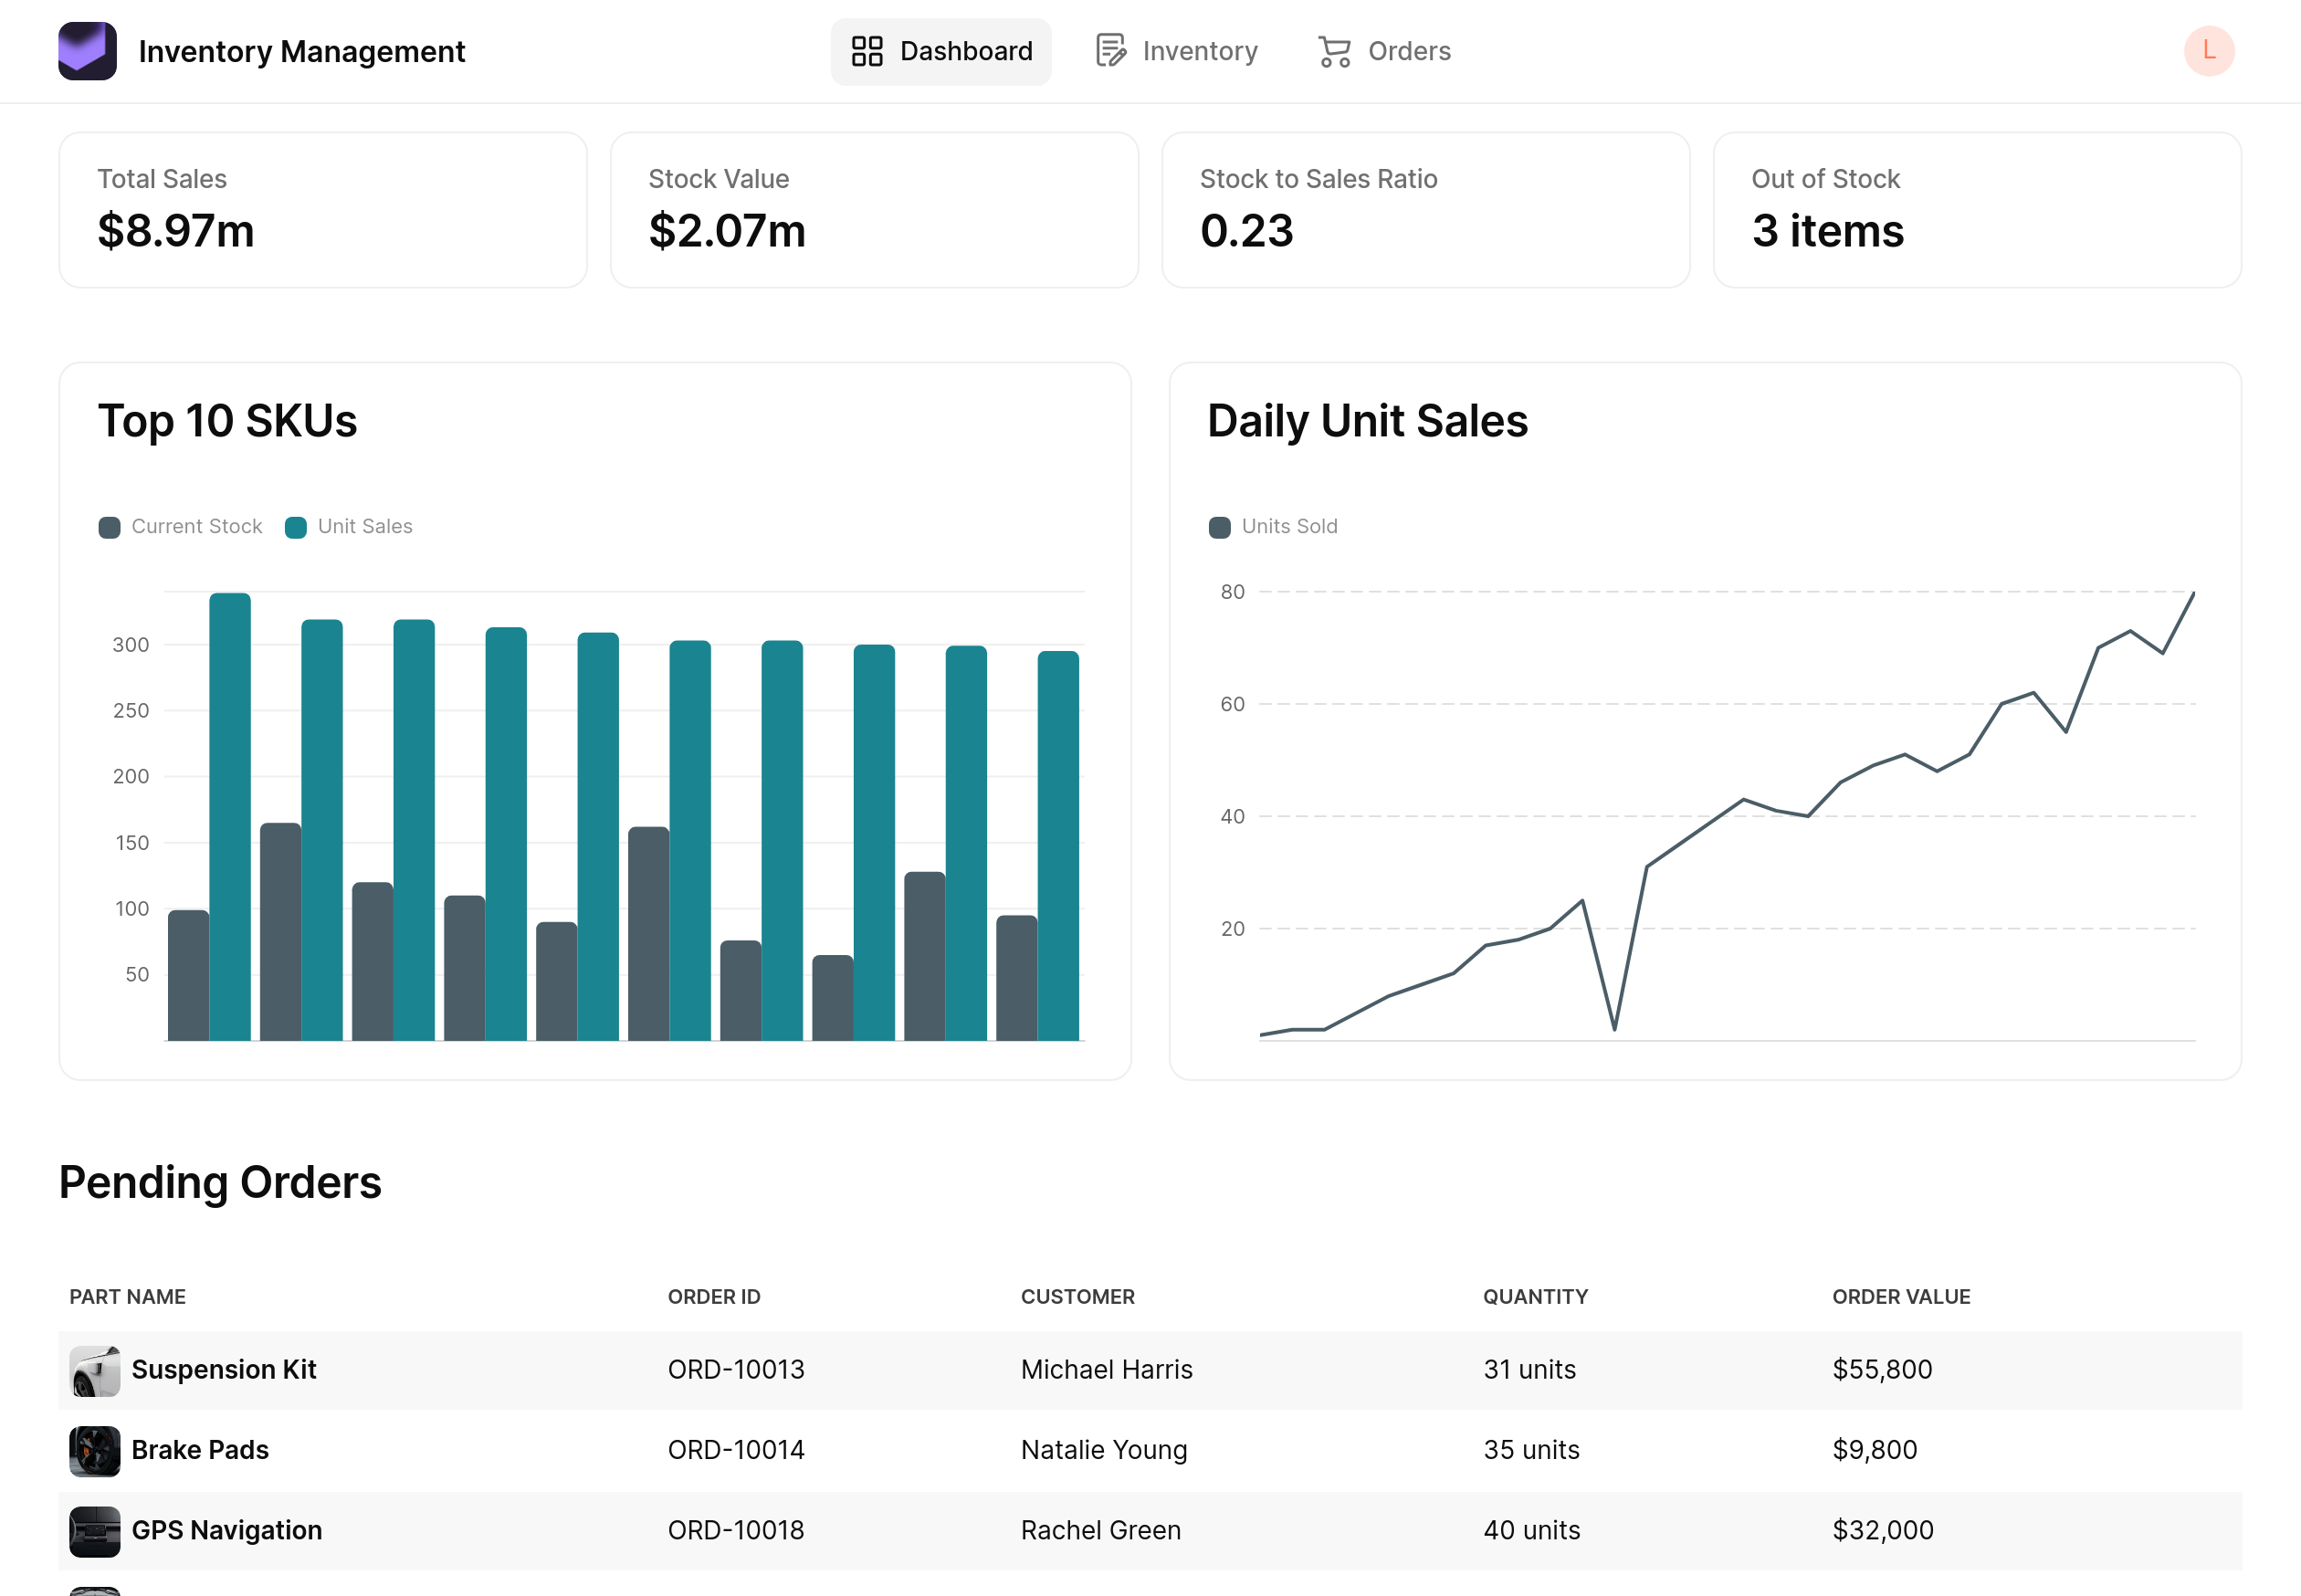Click the Orders cart icon
The image size is (2301, 1596).
1334,49
